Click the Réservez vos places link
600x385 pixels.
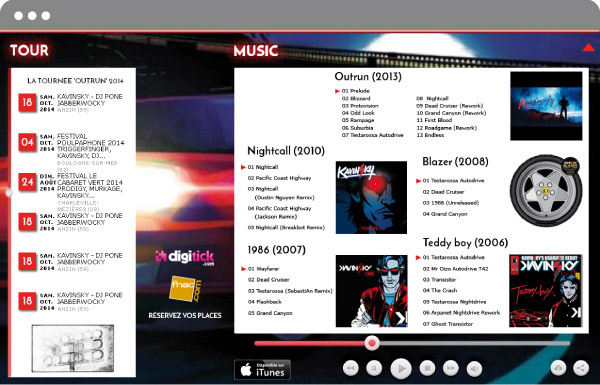(185, 315)
